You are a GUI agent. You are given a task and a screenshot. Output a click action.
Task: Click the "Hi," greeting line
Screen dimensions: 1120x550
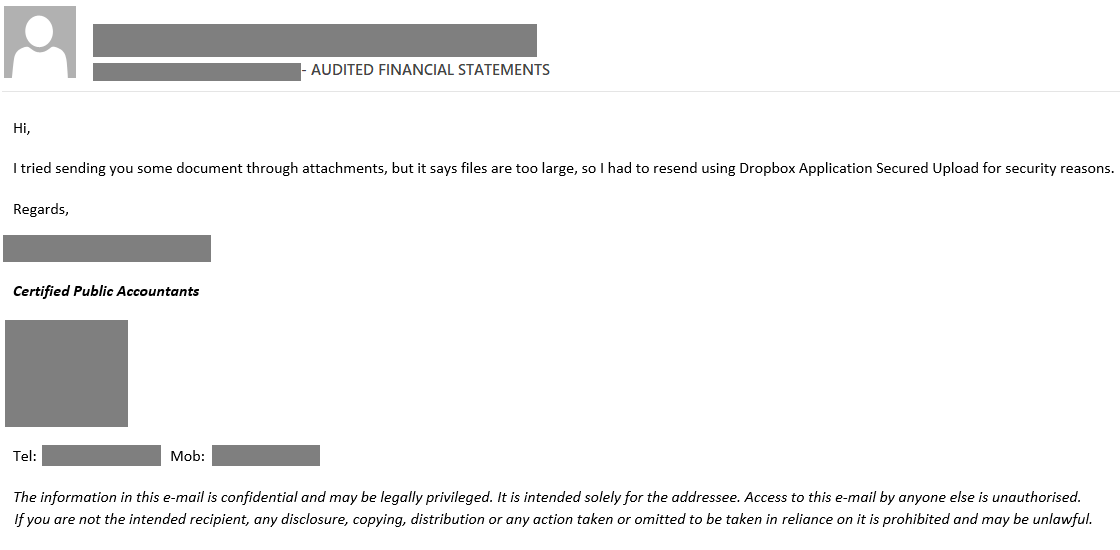tap(22, 128)
